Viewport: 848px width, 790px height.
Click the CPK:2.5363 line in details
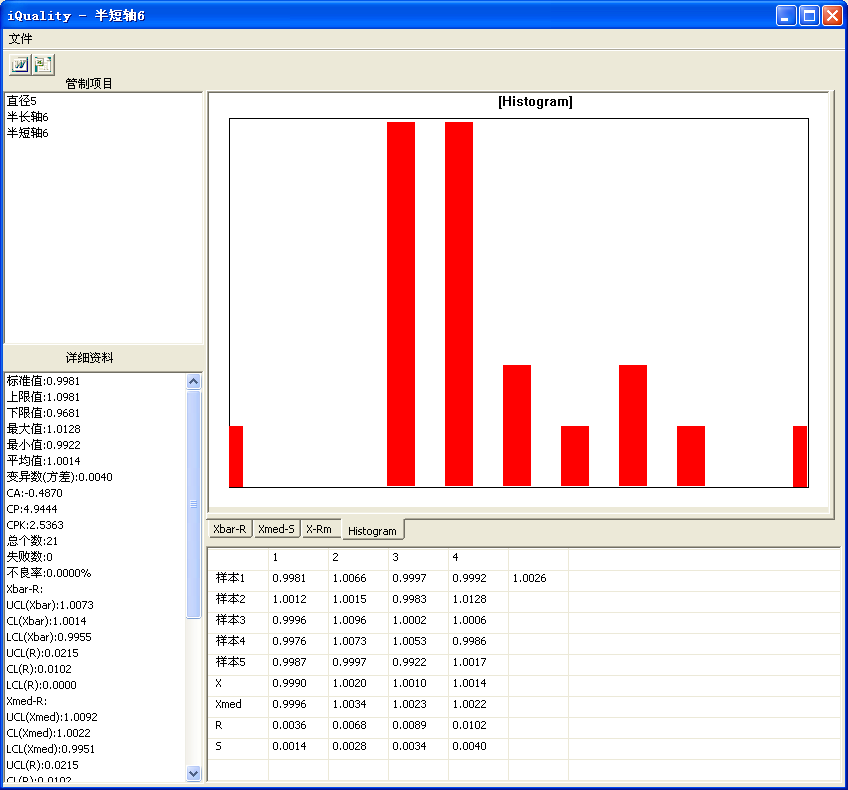[x=35, y=525]
